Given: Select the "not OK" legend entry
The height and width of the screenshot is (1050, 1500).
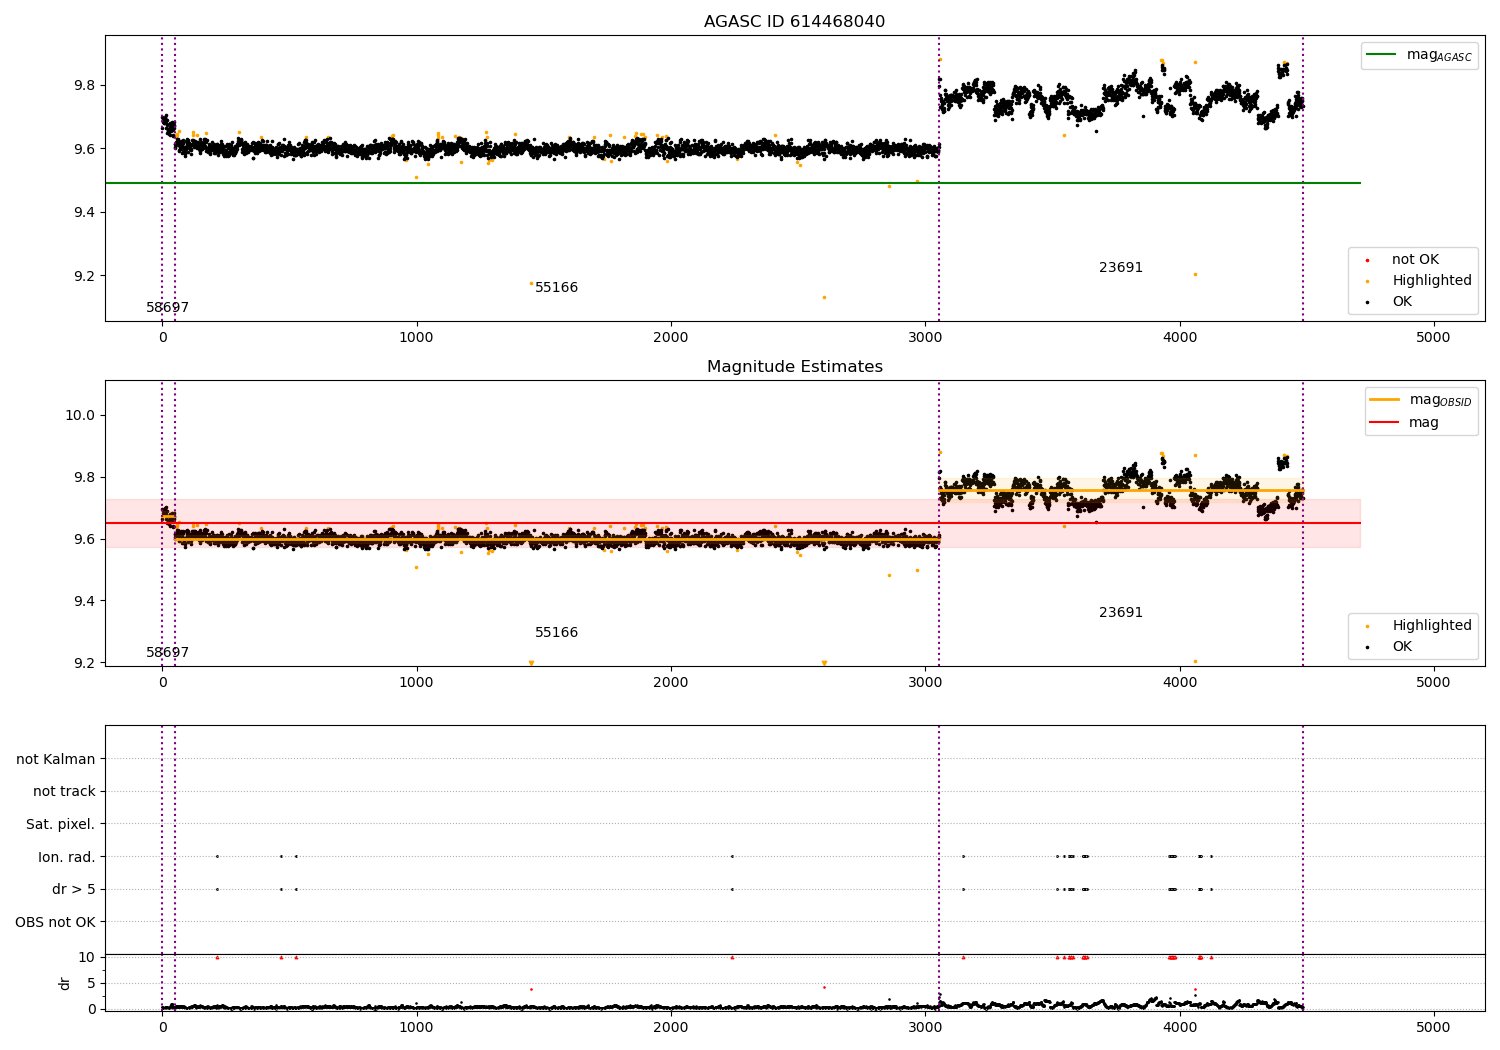Looking at the screenshot, I should click(x=1415, y=260).
